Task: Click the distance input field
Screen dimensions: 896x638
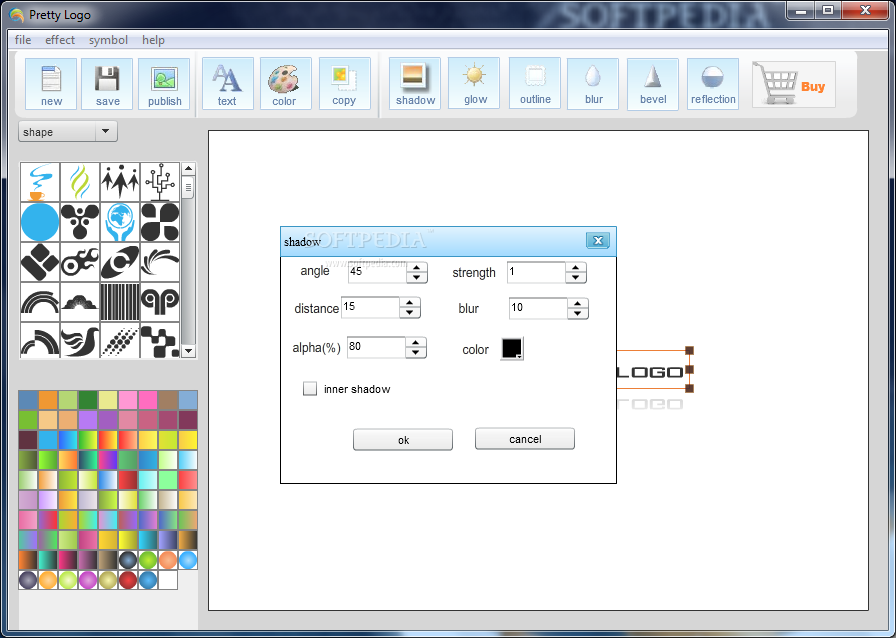Action: pos(370,308)
